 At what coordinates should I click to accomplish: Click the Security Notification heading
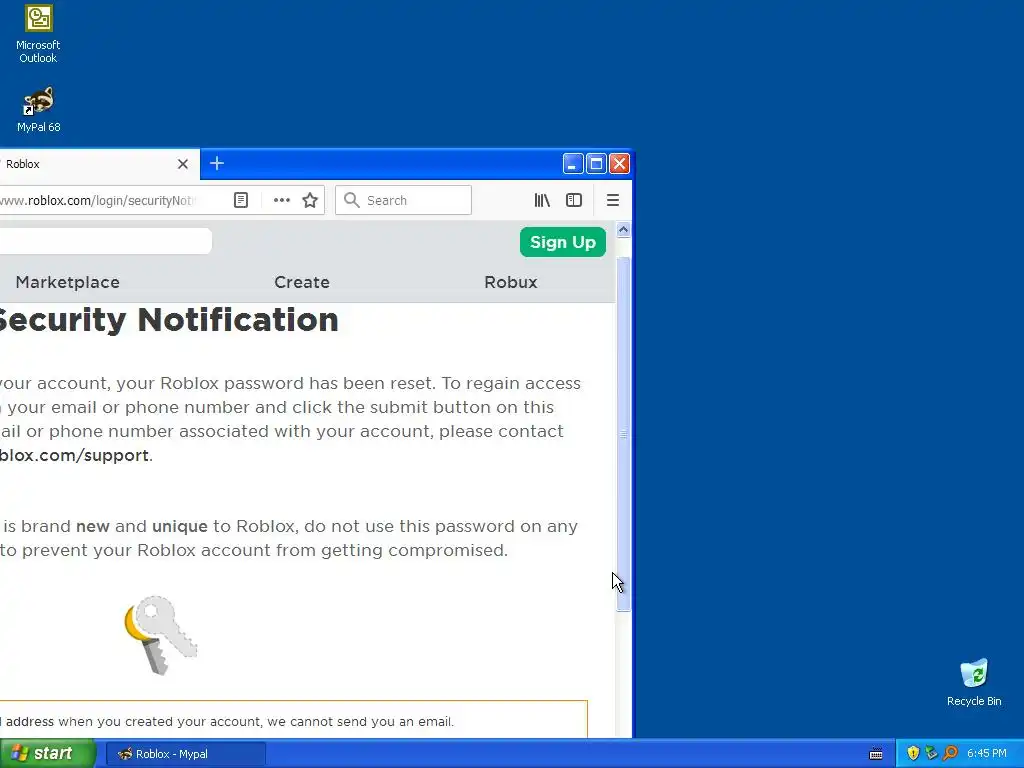(168, 320)
